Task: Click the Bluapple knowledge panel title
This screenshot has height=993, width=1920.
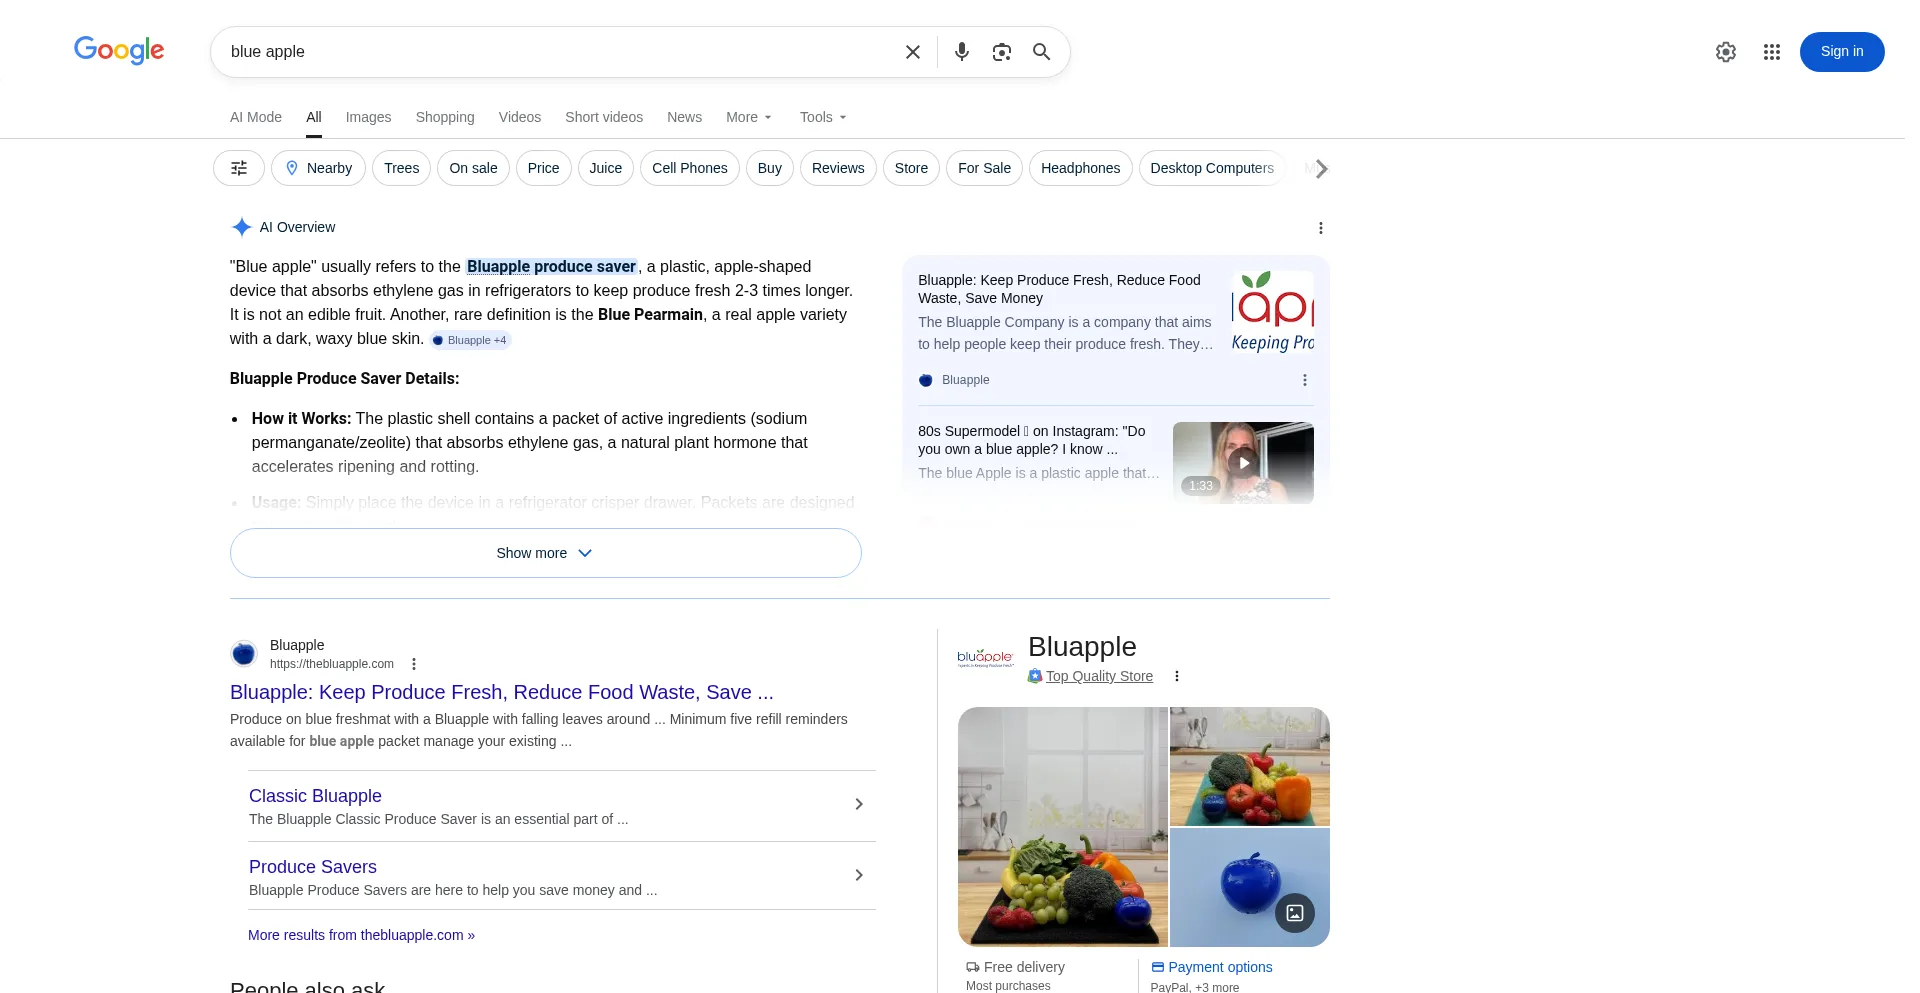Action: coord(1082,647)
